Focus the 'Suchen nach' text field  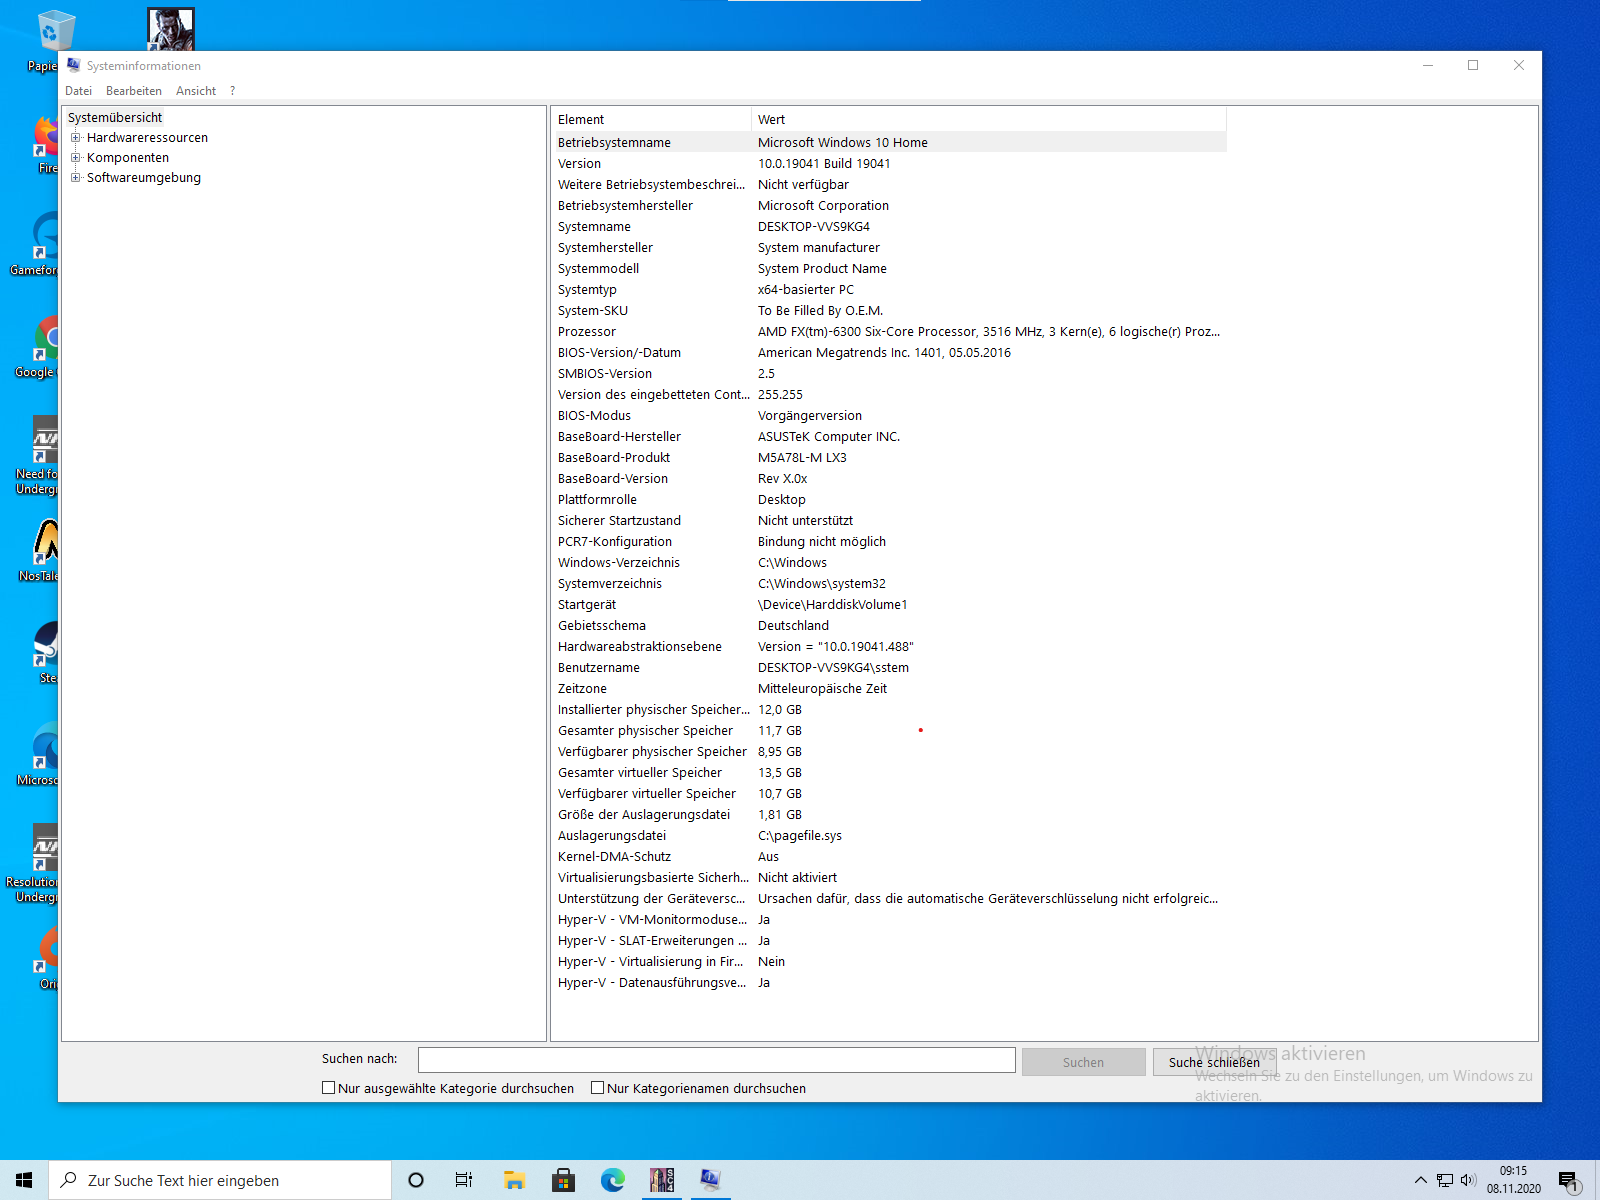pyautogui.click(x=717, y=1060)
